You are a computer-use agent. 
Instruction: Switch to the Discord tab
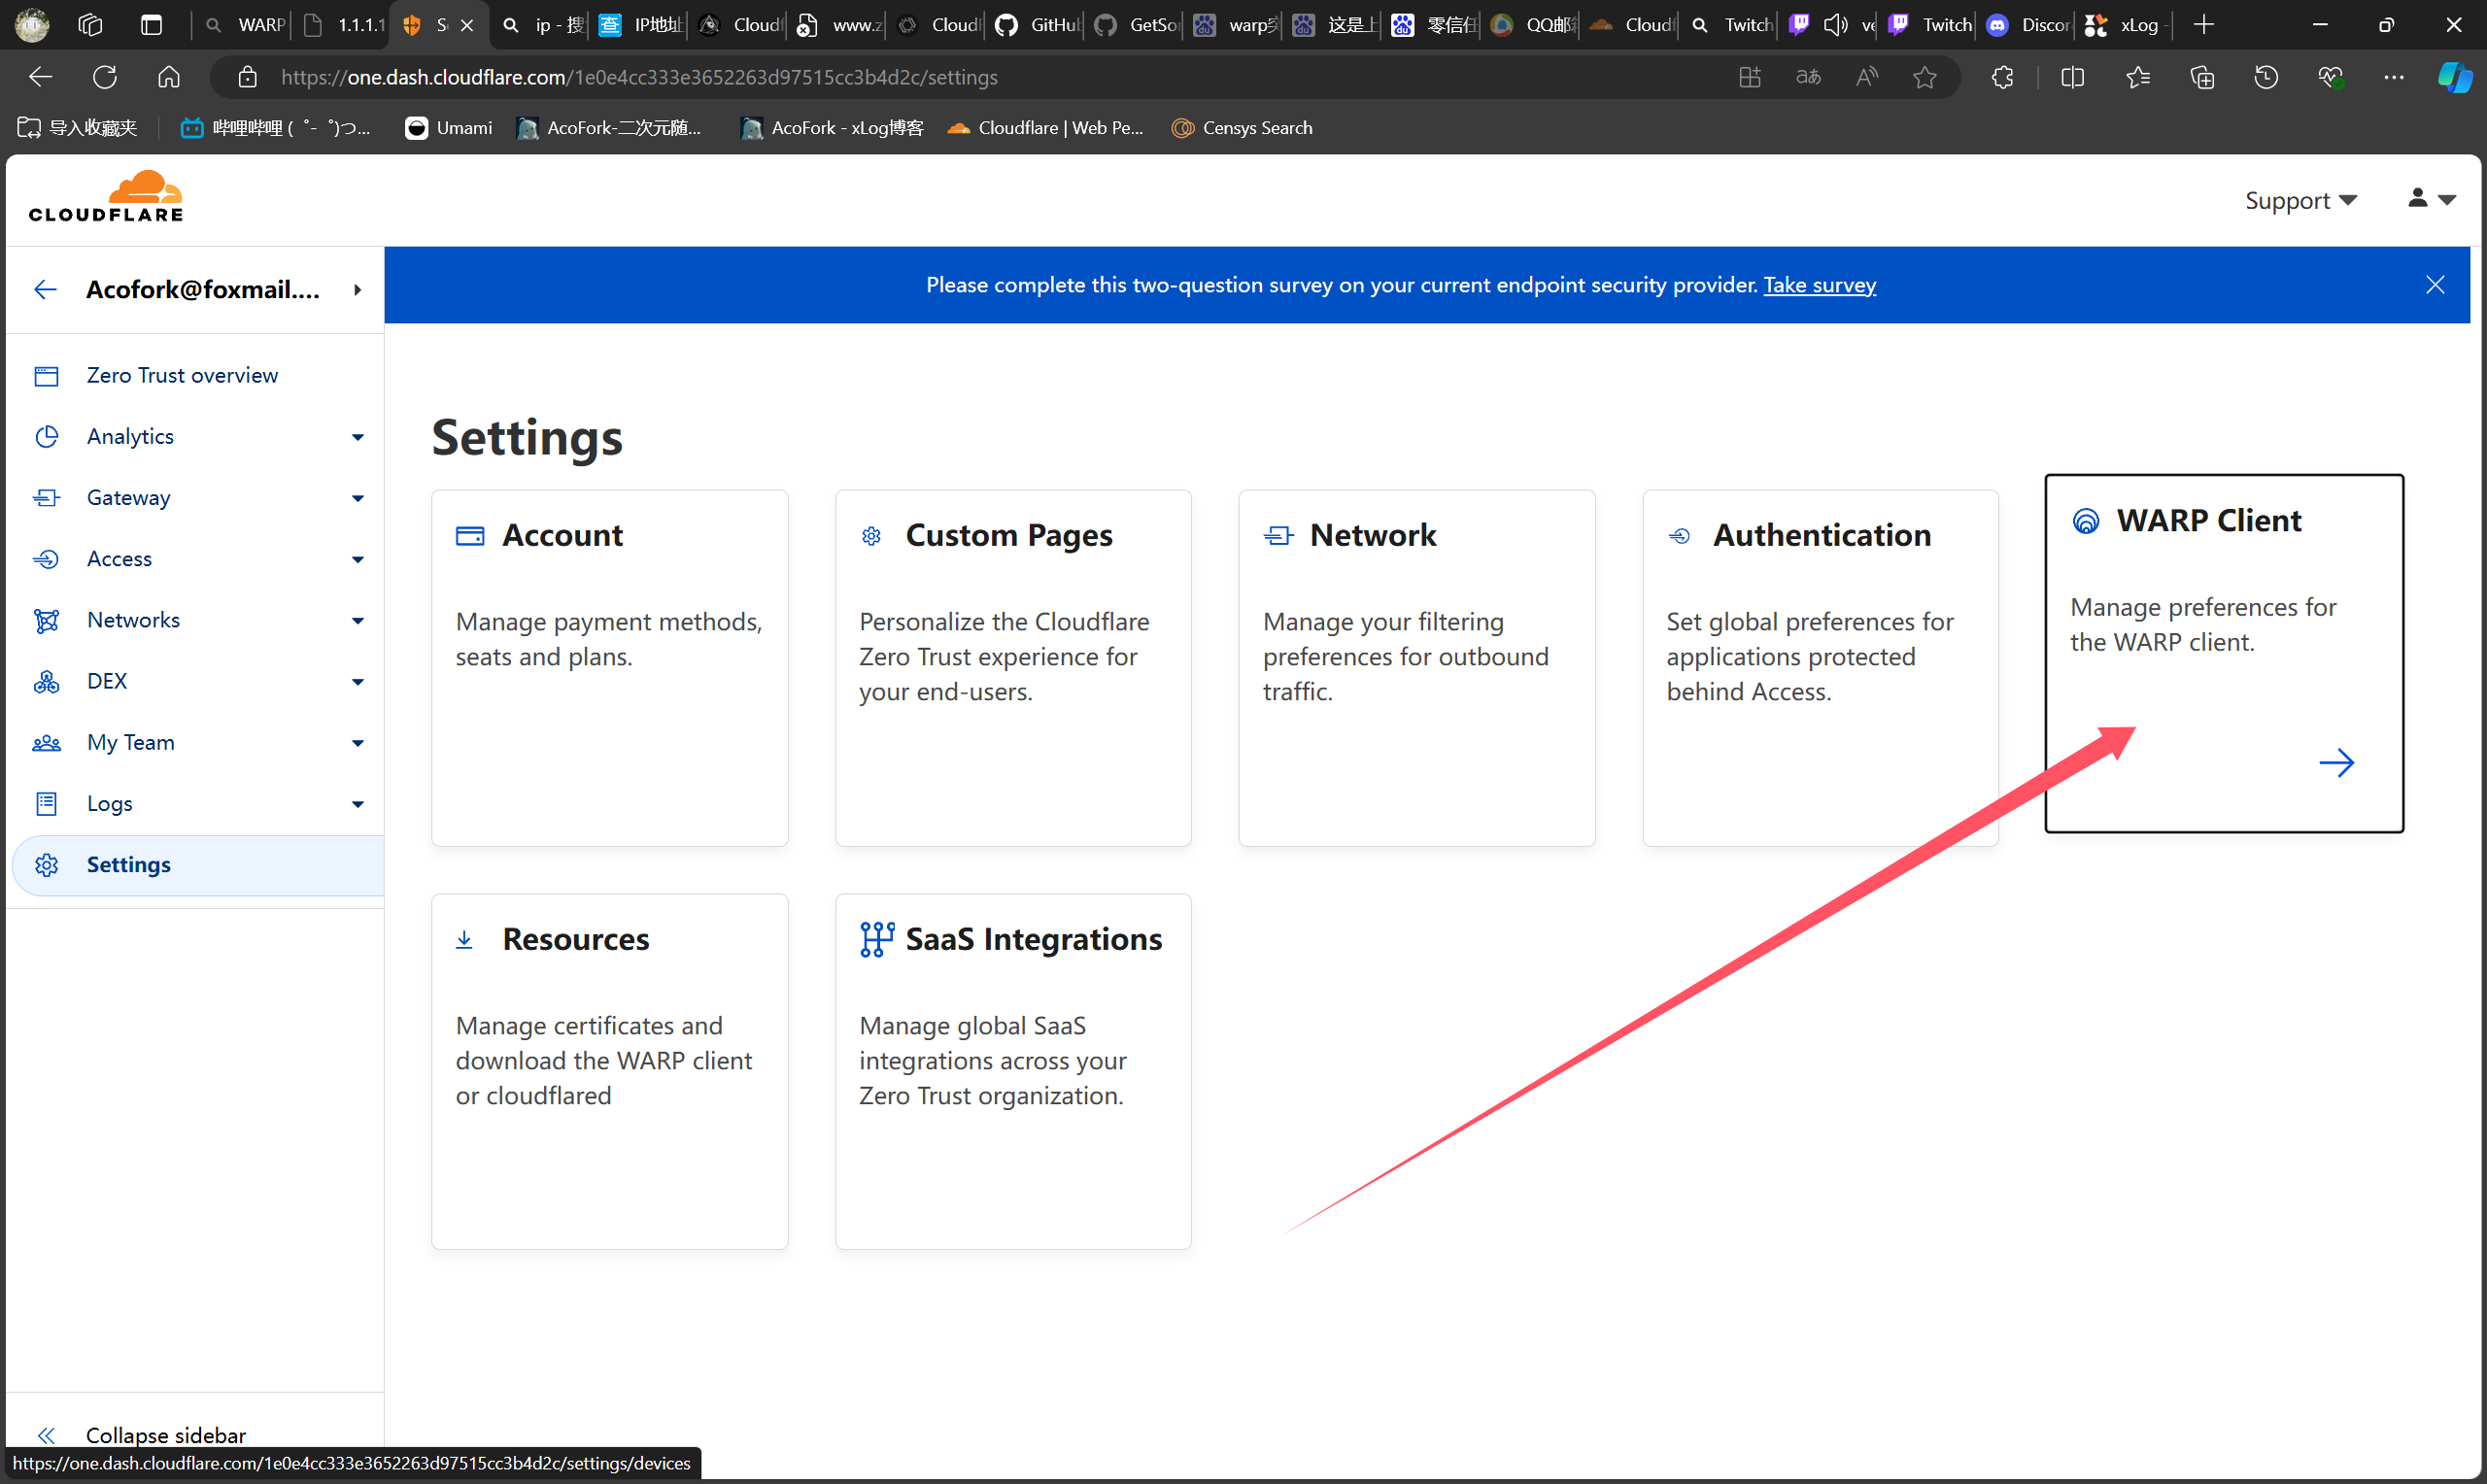point(2027,25)
